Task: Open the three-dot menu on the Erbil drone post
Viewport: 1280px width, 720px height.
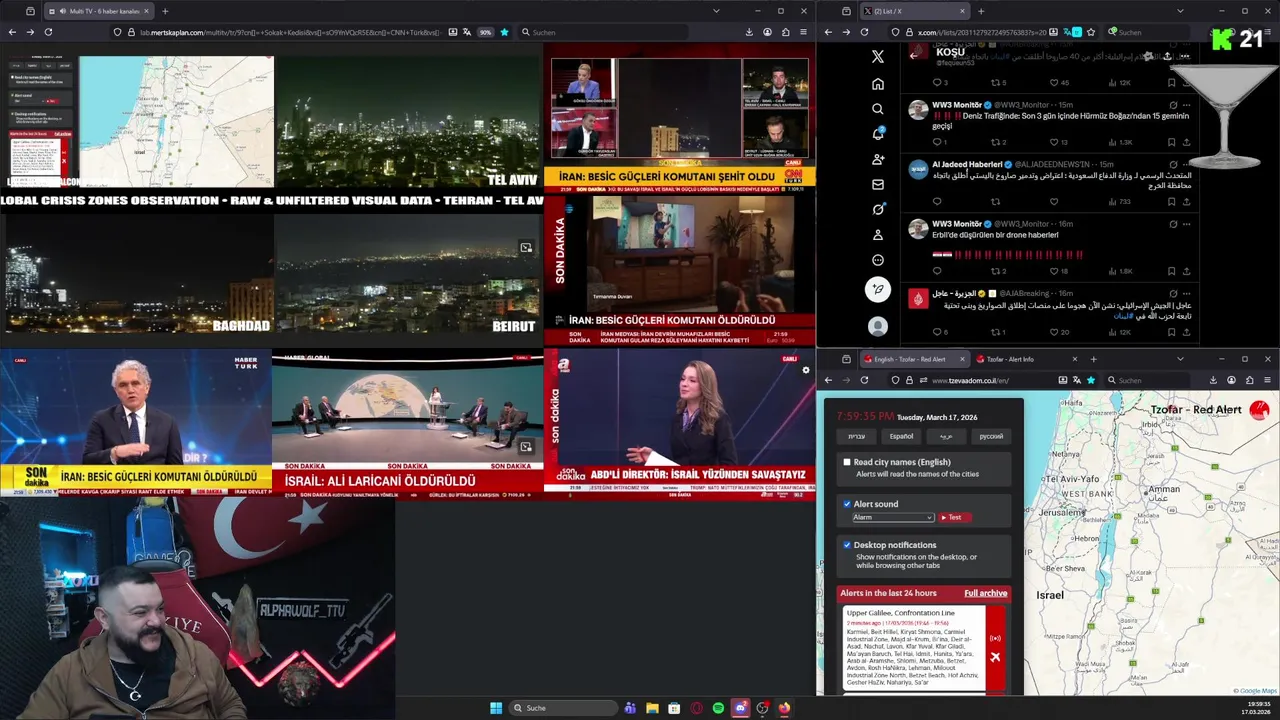Action: 1186,224
